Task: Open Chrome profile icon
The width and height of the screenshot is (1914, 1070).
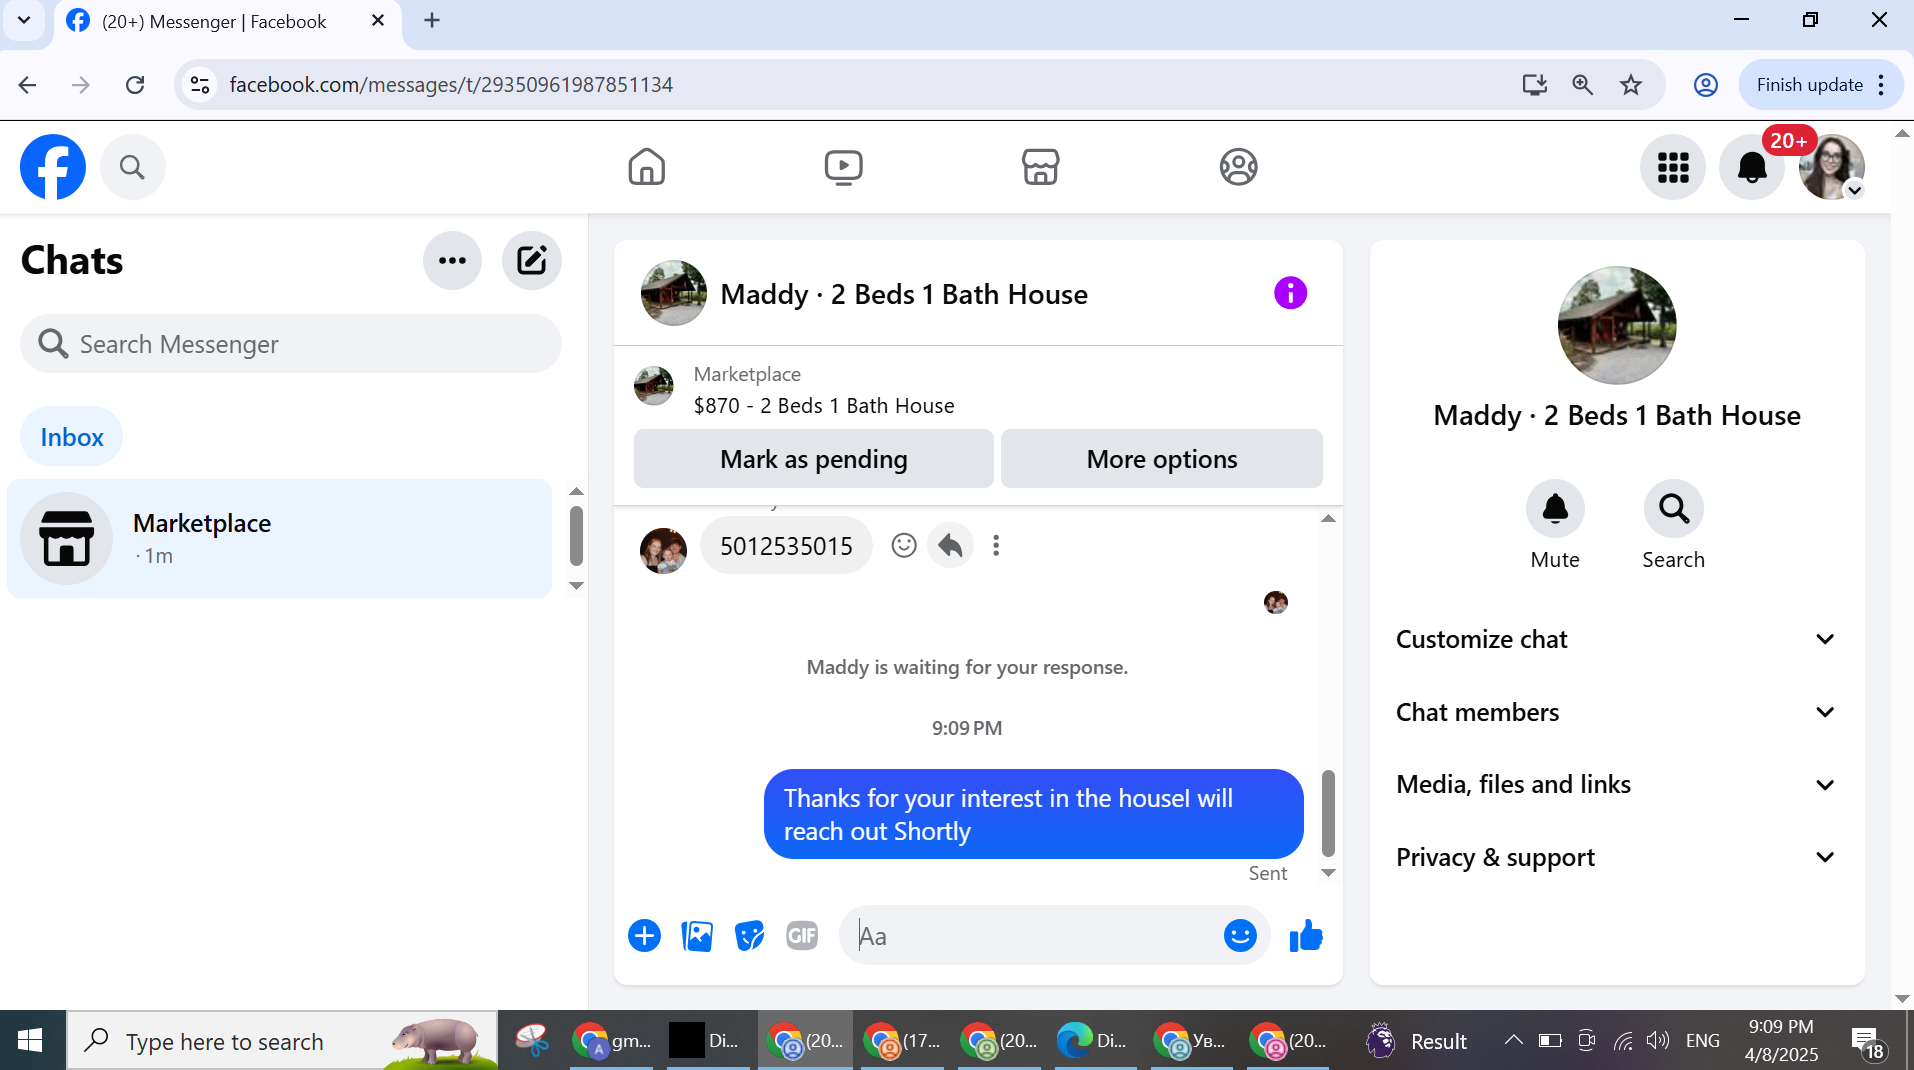Action: (1706, 85)
